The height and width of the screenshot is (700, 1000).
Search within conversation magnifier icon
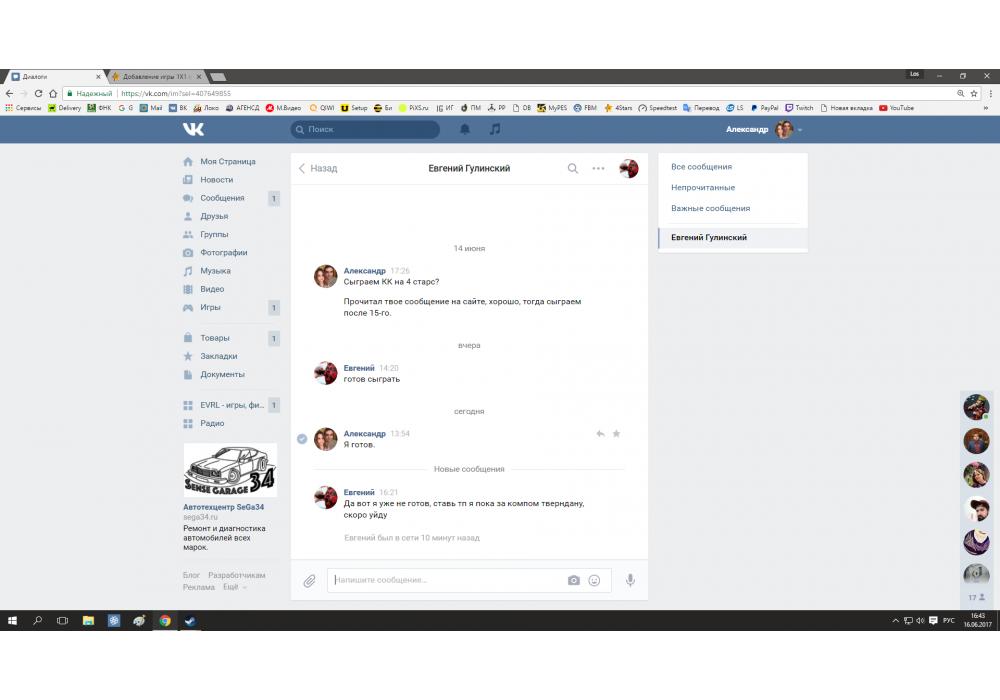pos(573,168)
